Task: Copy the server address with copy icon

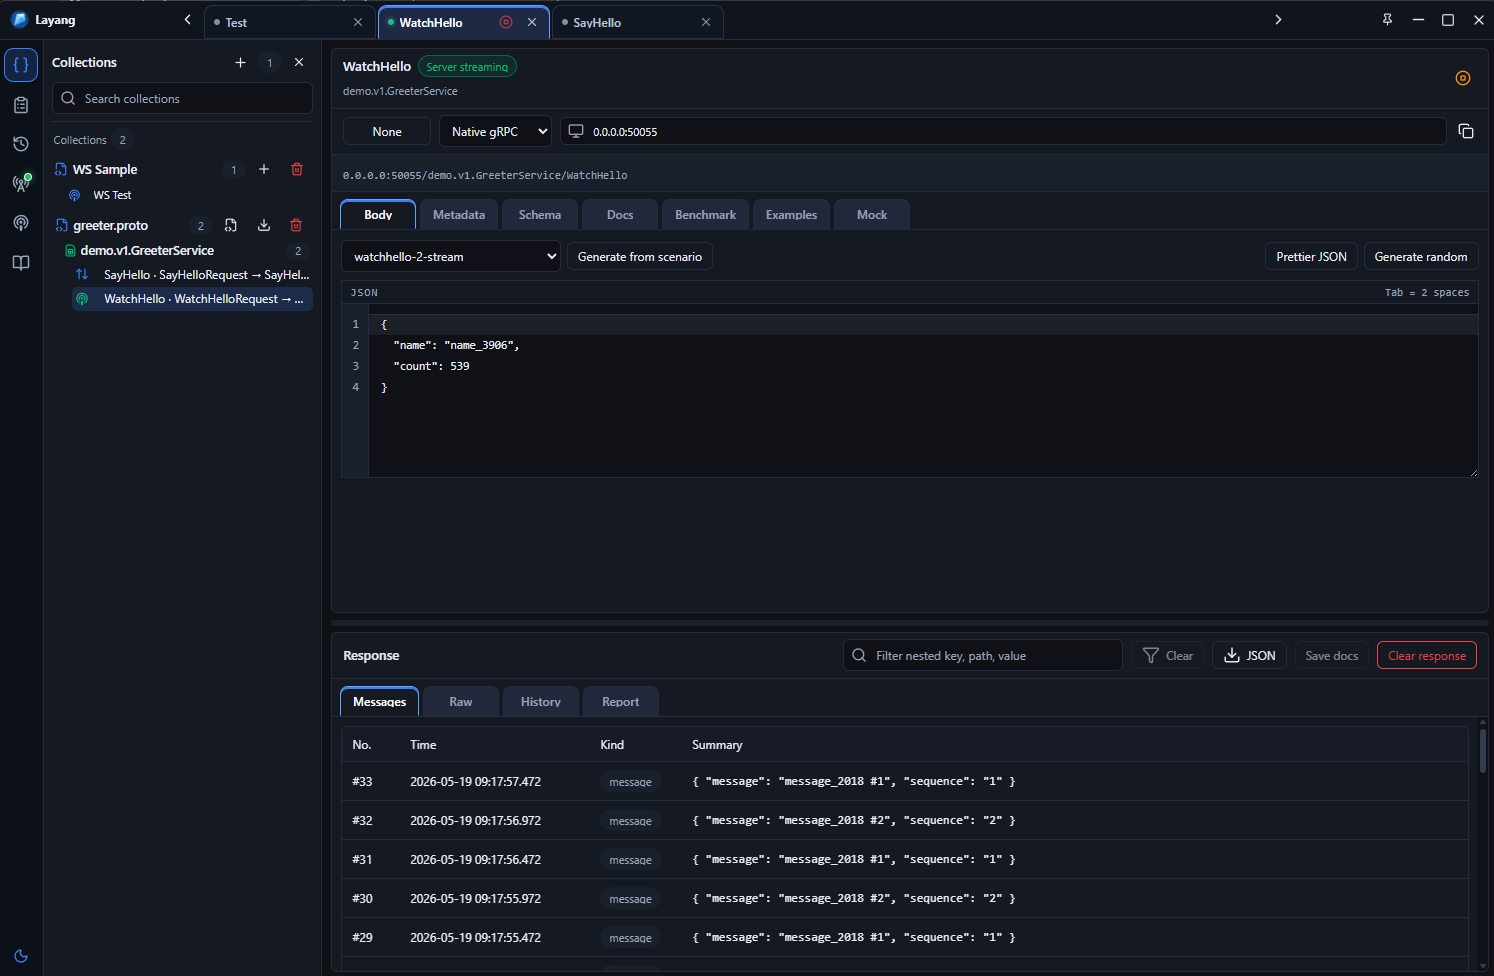Action: [1466, 131]
